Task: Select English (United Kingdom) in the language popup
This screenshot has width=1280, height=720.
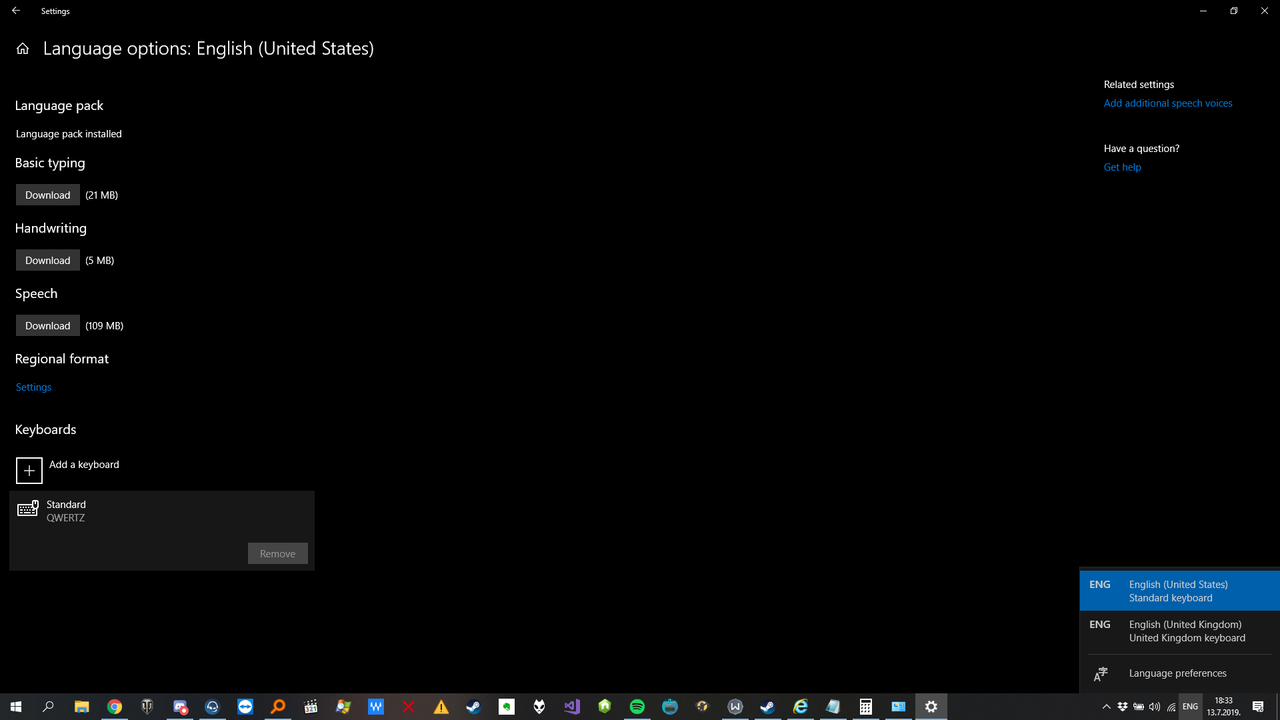Action: point(1185,630)
